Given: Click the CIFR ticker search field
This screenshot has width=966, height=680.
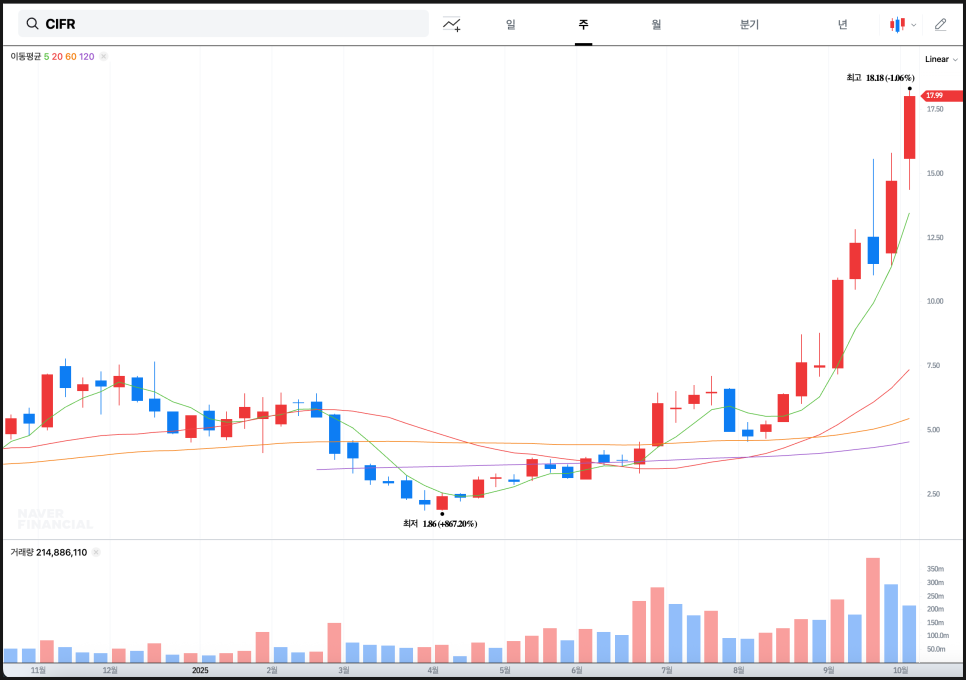Looking at the screenshot, I should [x=230, y=24].
